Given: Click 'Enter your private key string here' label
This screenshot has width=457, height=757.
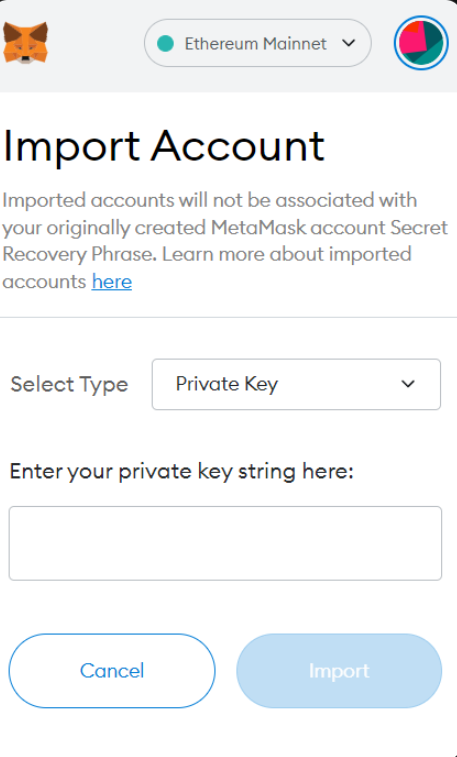Looking at the screenshot, I should pyautogui.click(x=181, y=471).
